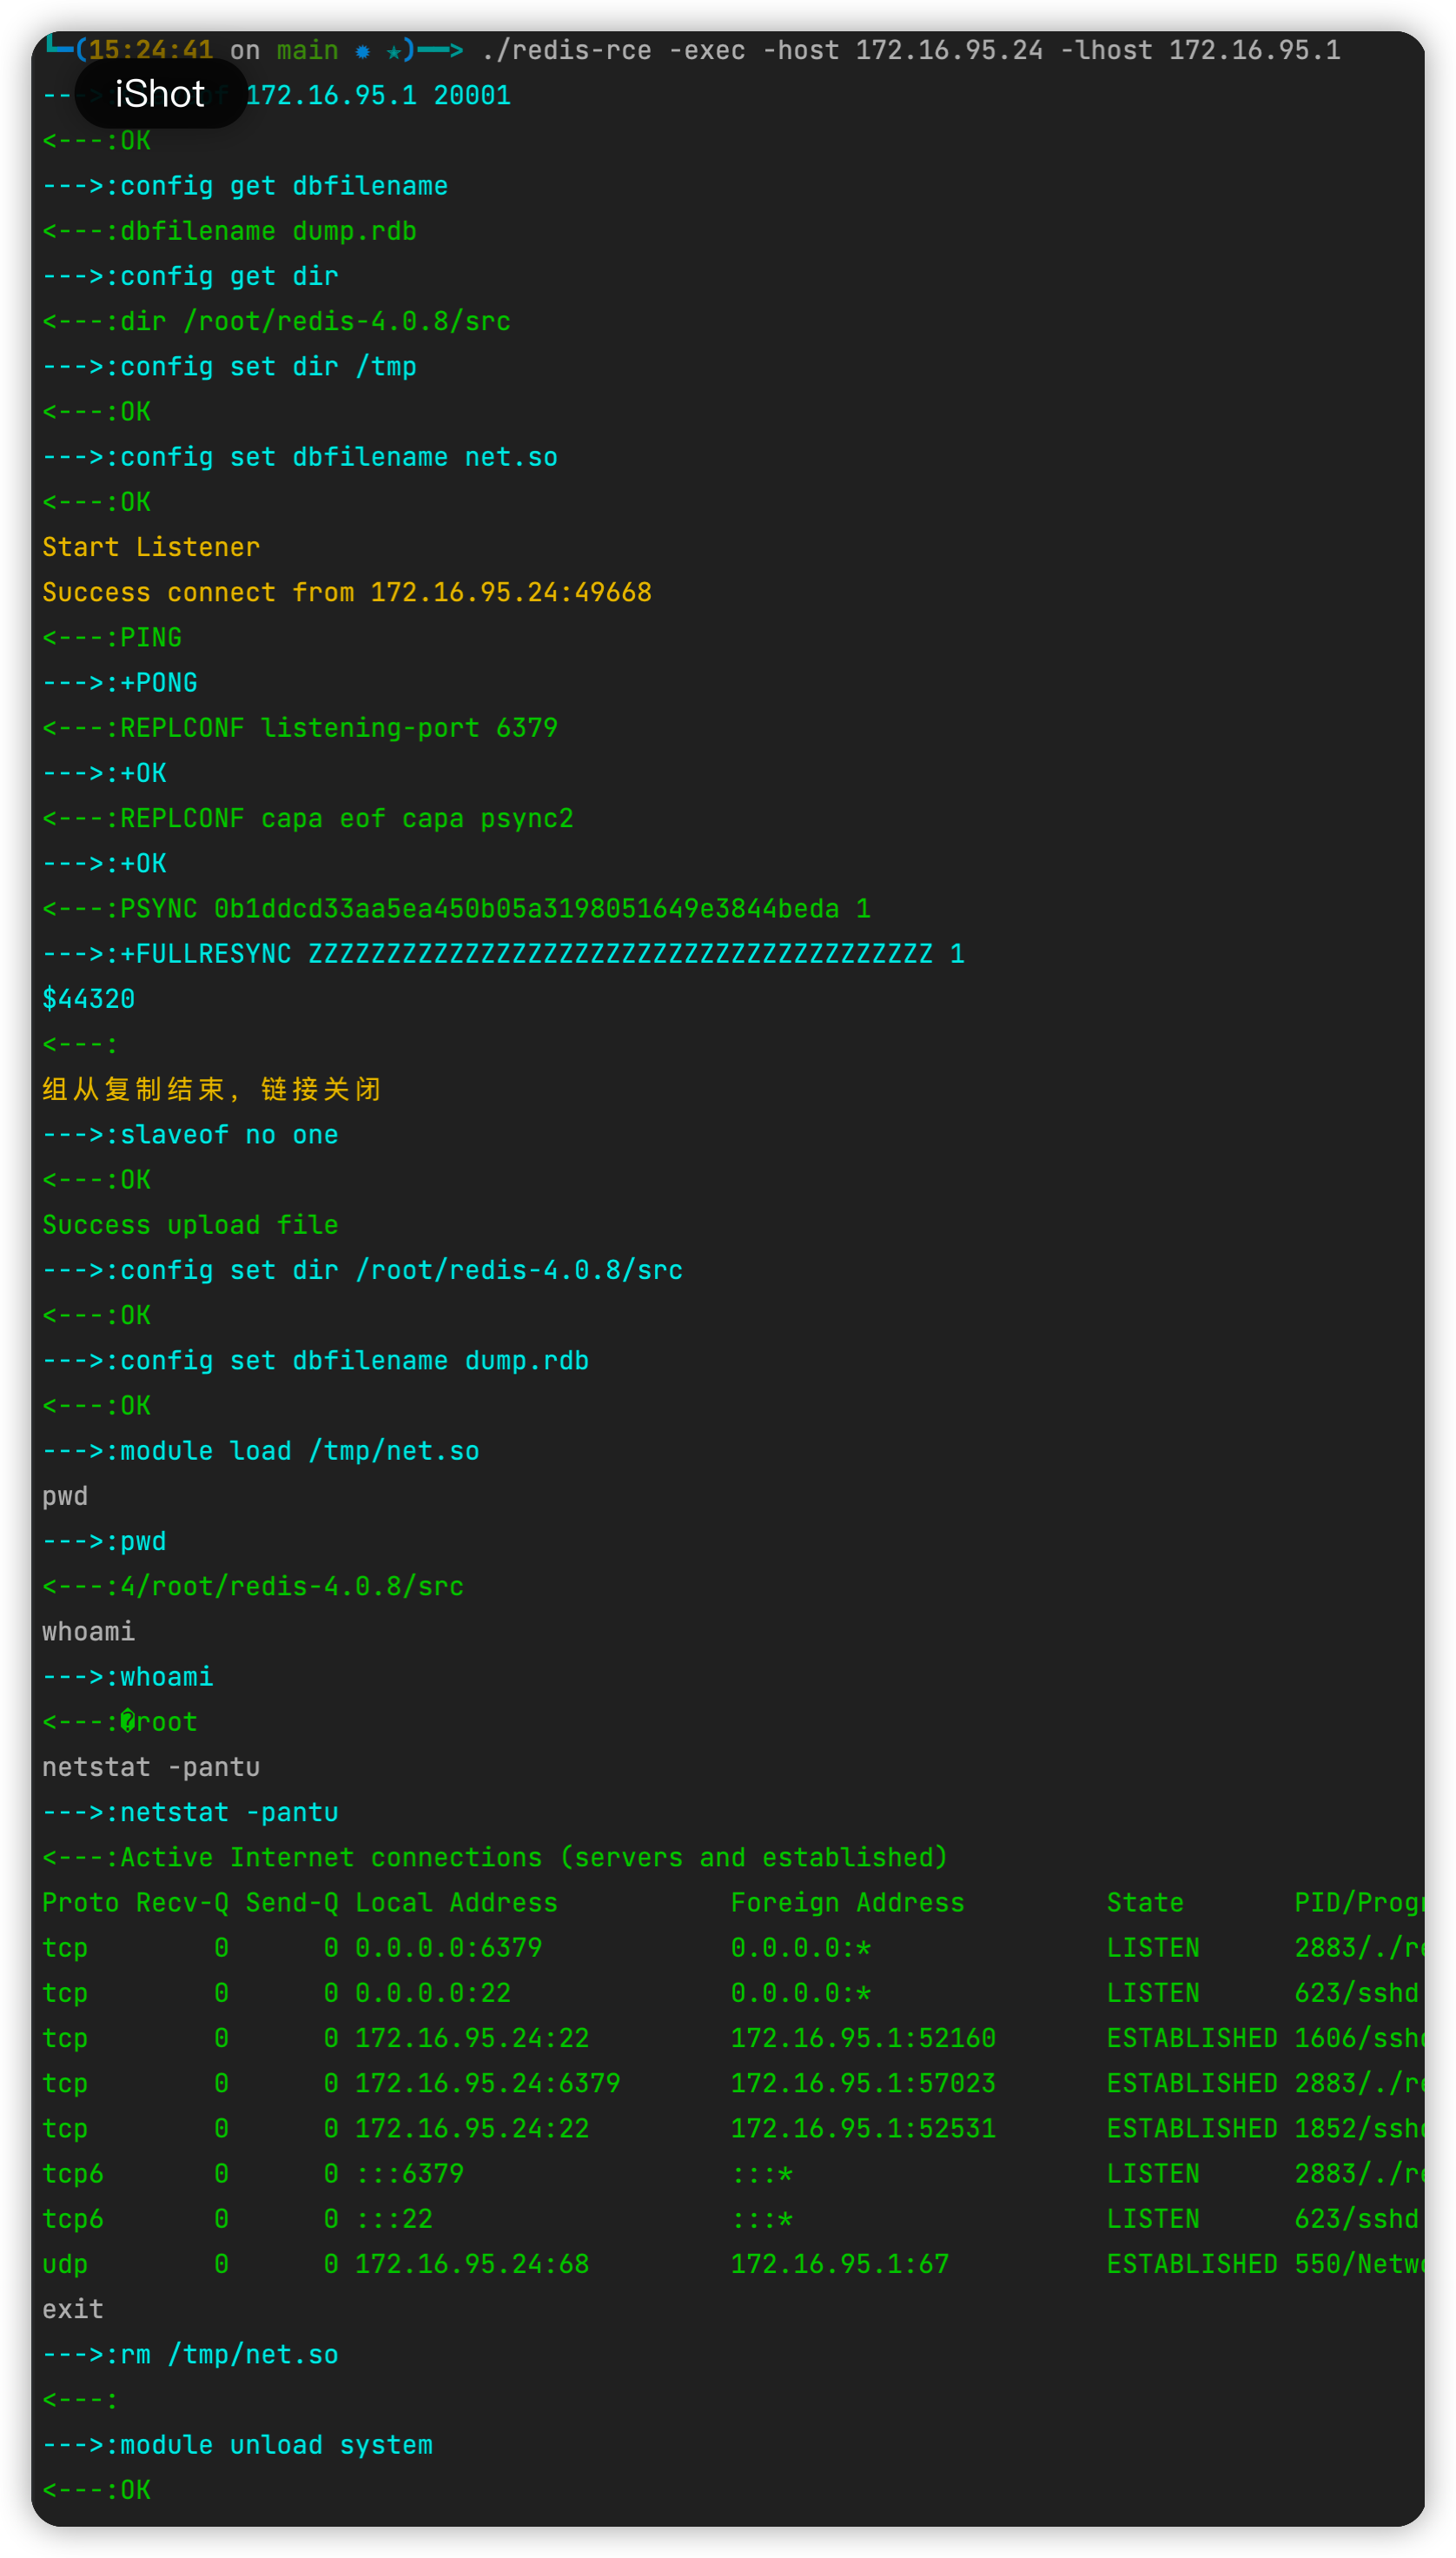Click 'REPLCONF listening-port 6379' line
The width and height of the screenshot is (1456, 2558).
[300, 727]
